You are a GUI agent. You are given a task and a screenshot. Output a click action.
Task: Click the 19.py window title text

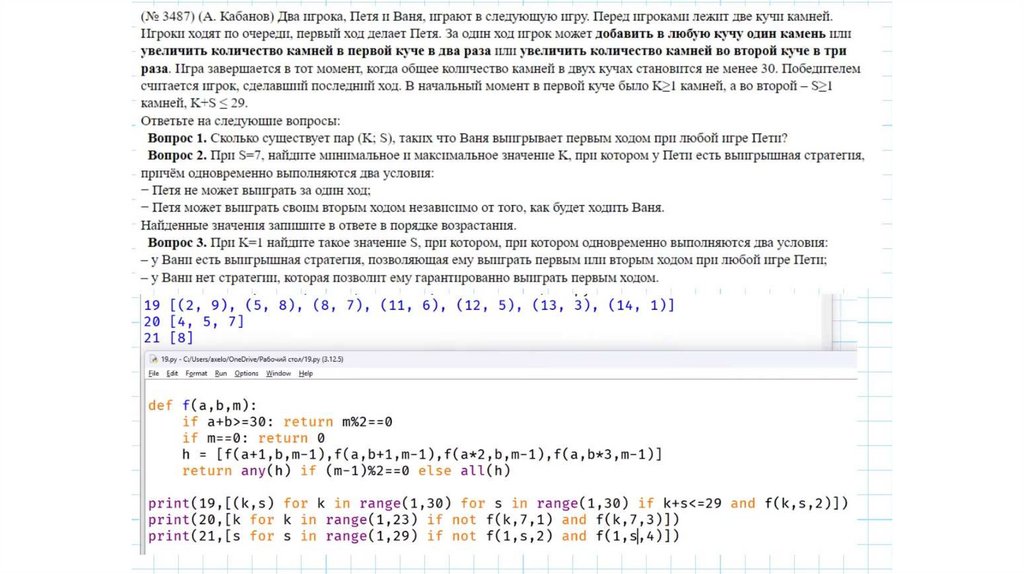click(x=252, y=359)
